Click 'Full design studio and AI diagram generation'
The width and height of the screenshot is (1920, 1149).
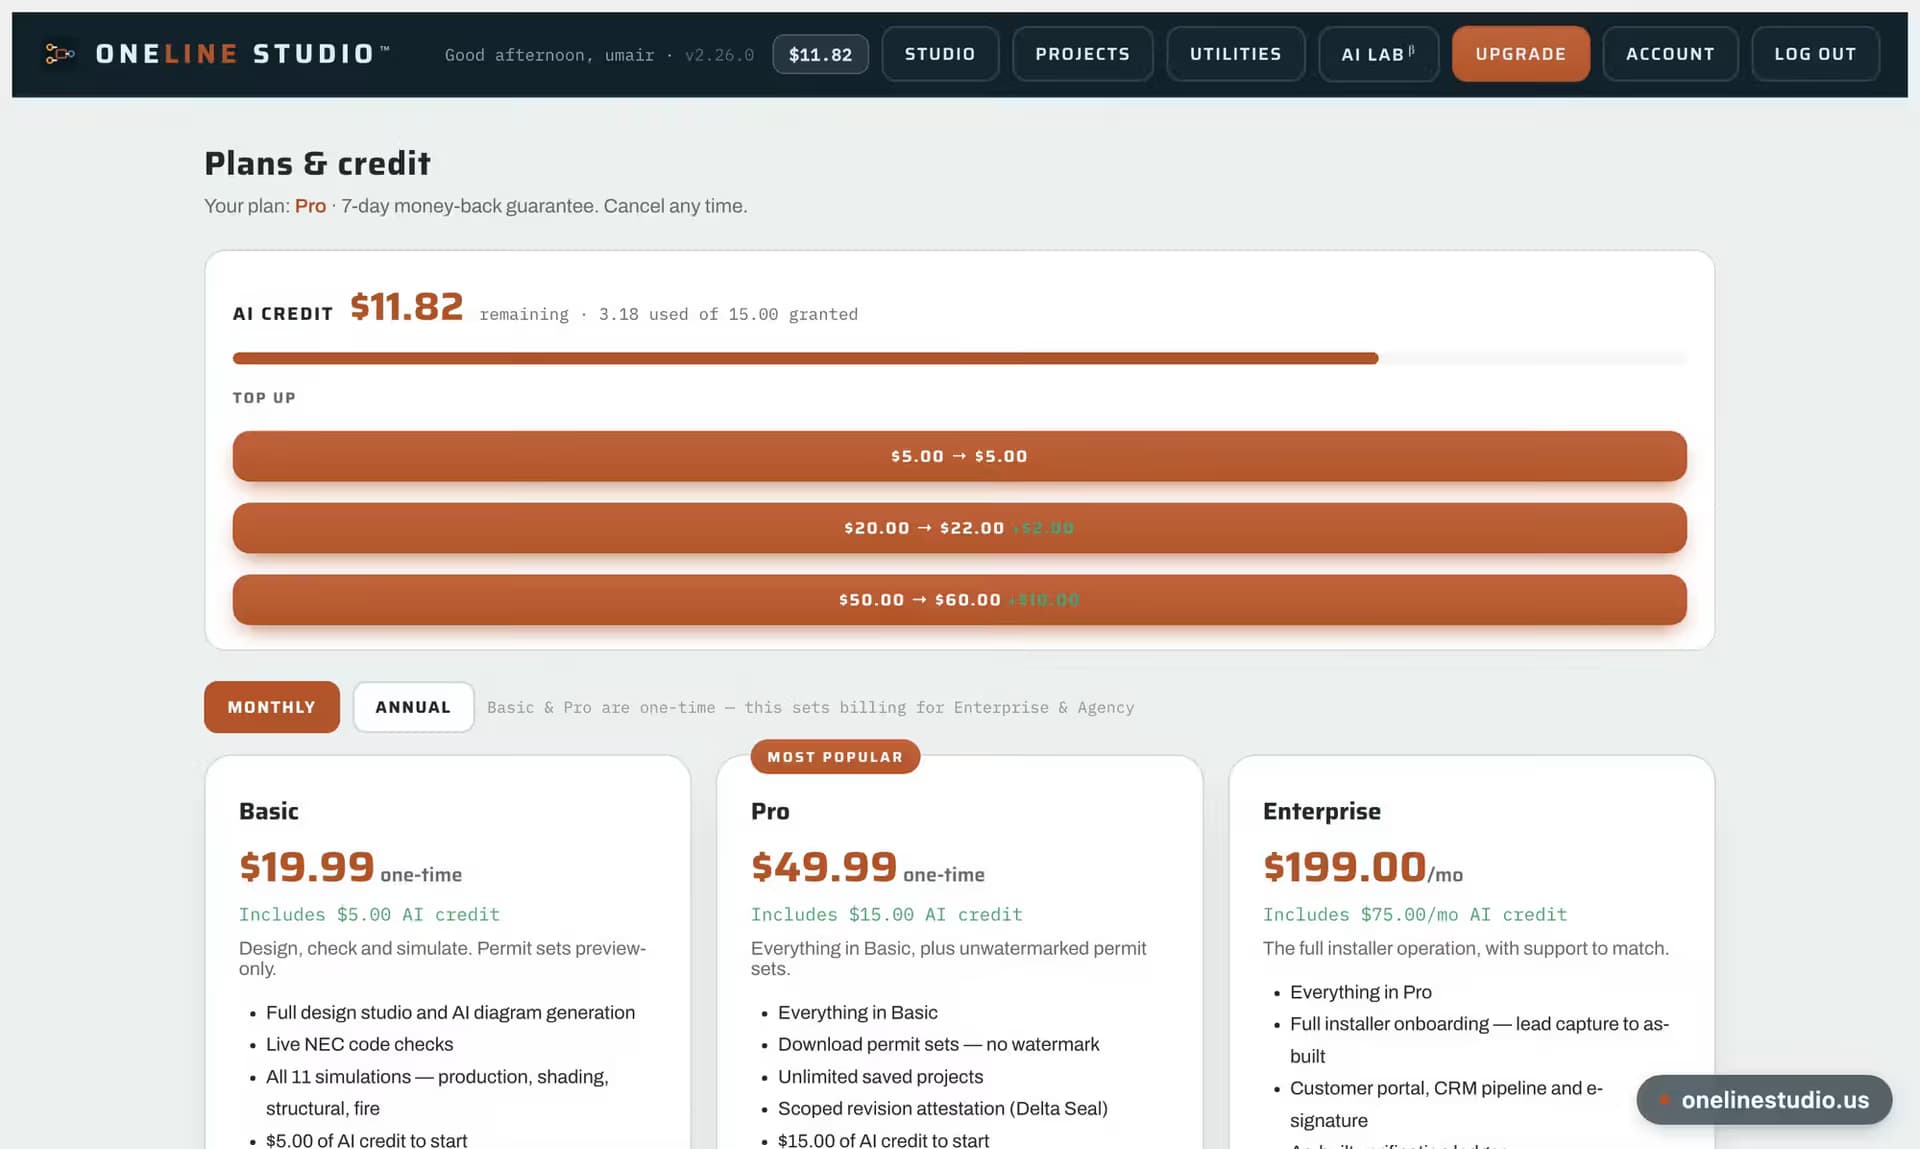tap(450, 1012)
